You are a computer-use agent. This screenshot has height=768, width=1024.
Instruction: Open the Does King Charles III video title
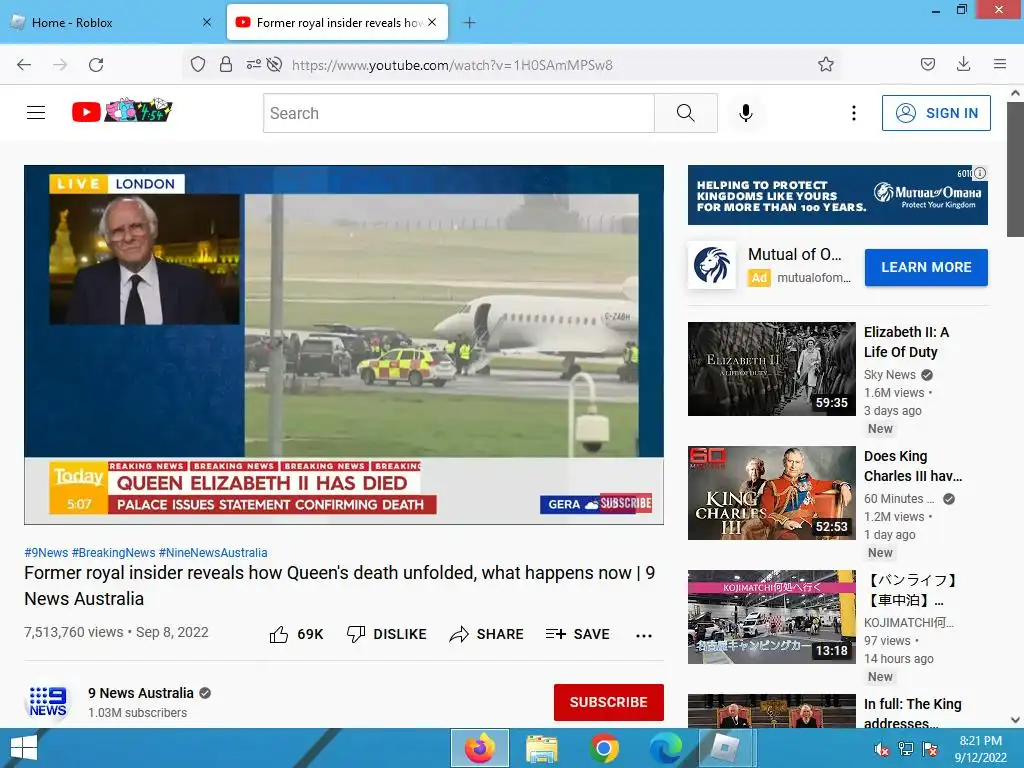click(x=913, y=466)
